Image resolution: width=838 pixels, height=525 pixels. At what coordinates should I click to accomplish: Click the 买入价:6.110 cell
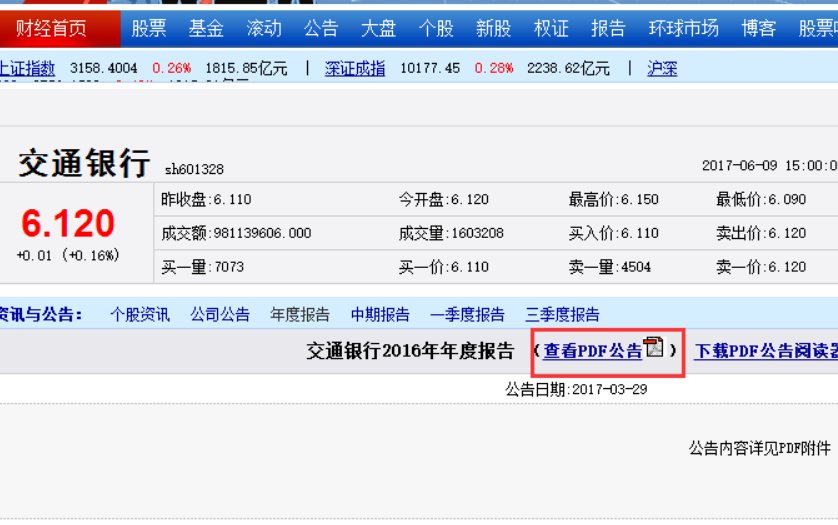(x=613, y=233)
